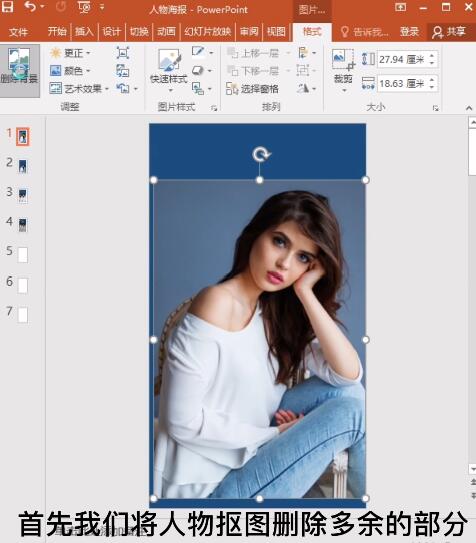Image resolution: width=476 pixels, height=543 pixels.
Task: Click the right-middle resize handle of picture
Action: click(366, 340)
